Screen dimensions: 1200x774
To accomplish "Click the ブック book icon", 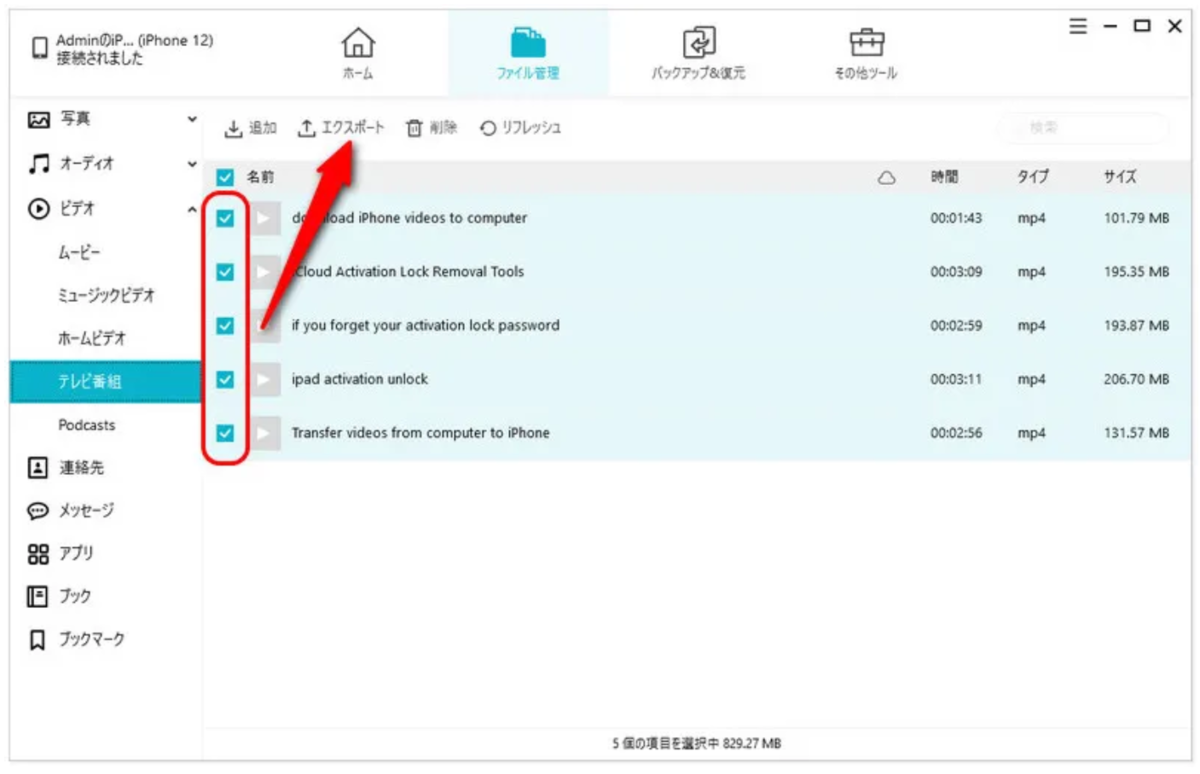I will tap(38, 596).
